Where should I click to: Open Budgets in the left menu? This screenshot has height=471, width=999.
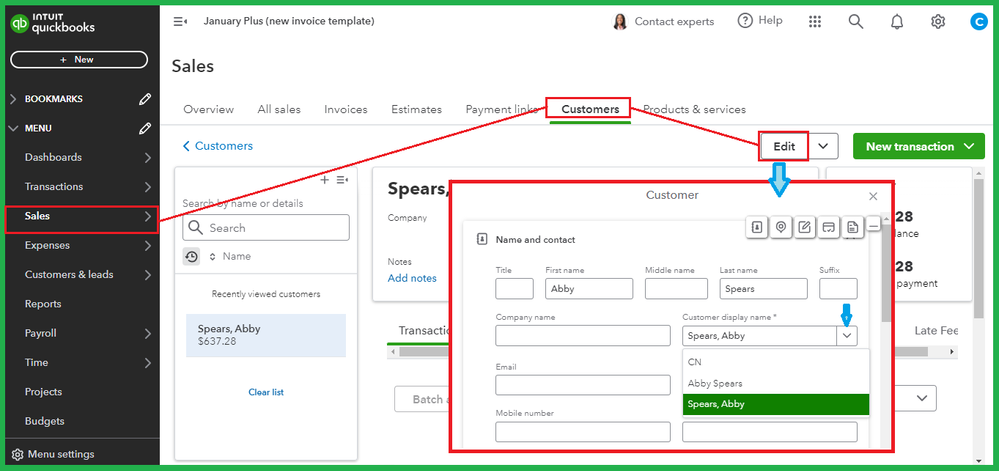[x=45, y=421]
